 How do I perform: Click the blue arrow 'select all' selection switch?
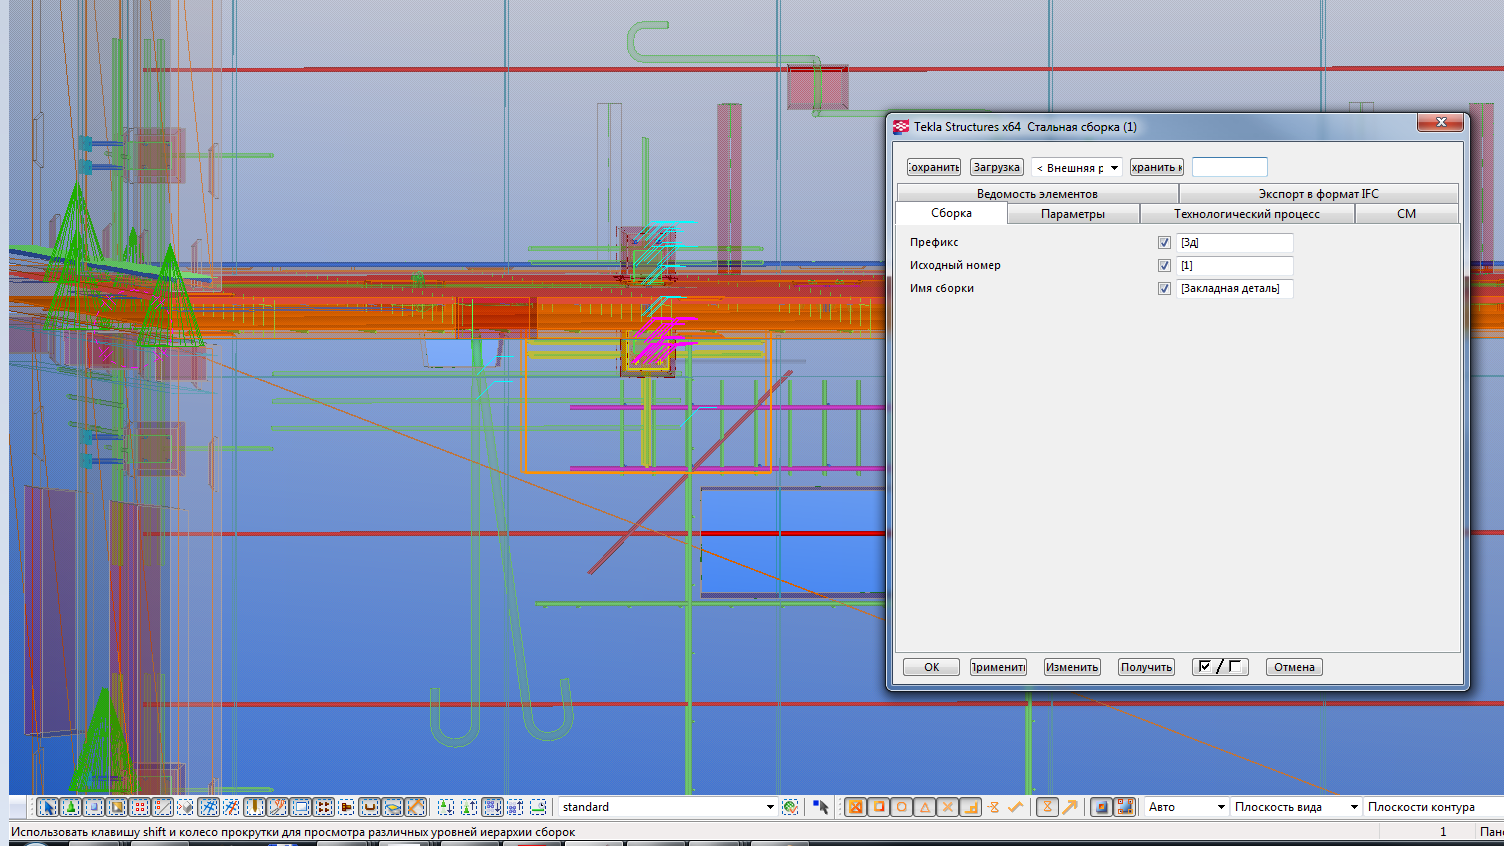47,807
